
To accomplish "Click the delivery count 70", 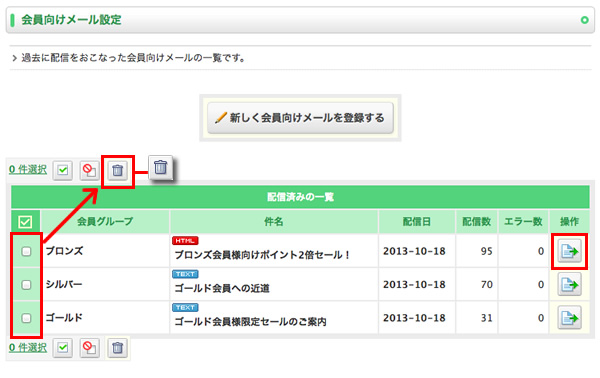I will click(486, 285).
